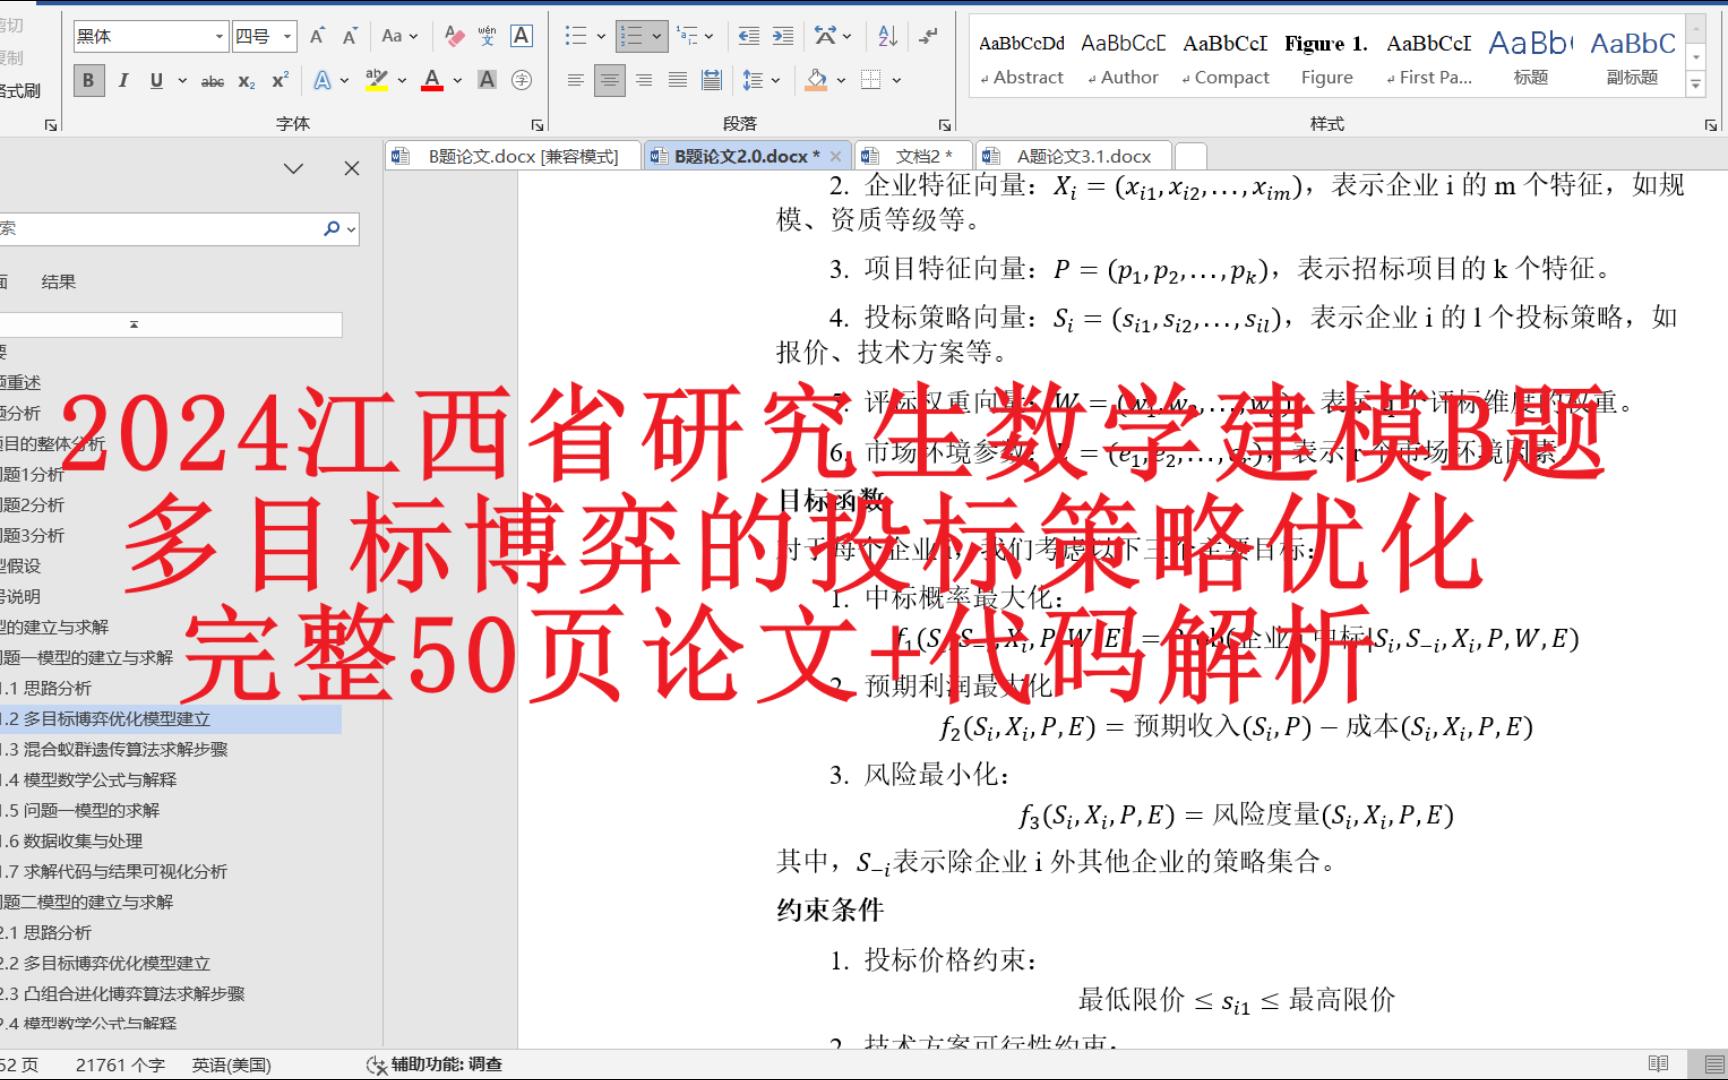Apply distributed alignment
The width and height of the screenshot is (1728, 1080).
pyautogui.click(x=711, y=80)
